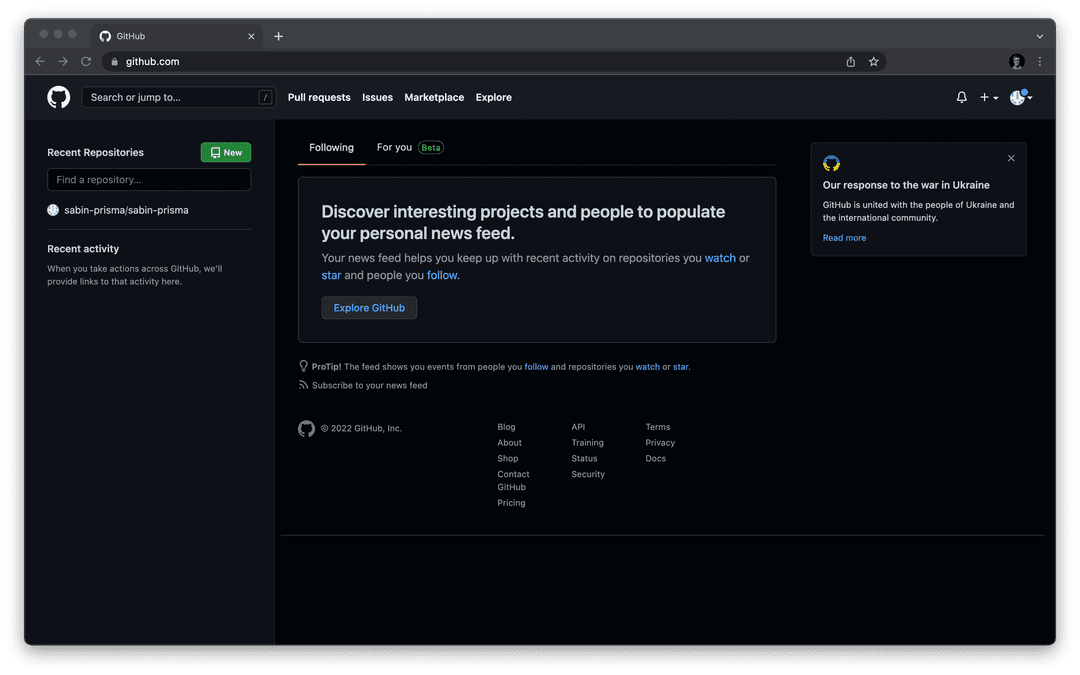
Task: Open the GitHub home via the octocat logo
Action: (58, 97)
